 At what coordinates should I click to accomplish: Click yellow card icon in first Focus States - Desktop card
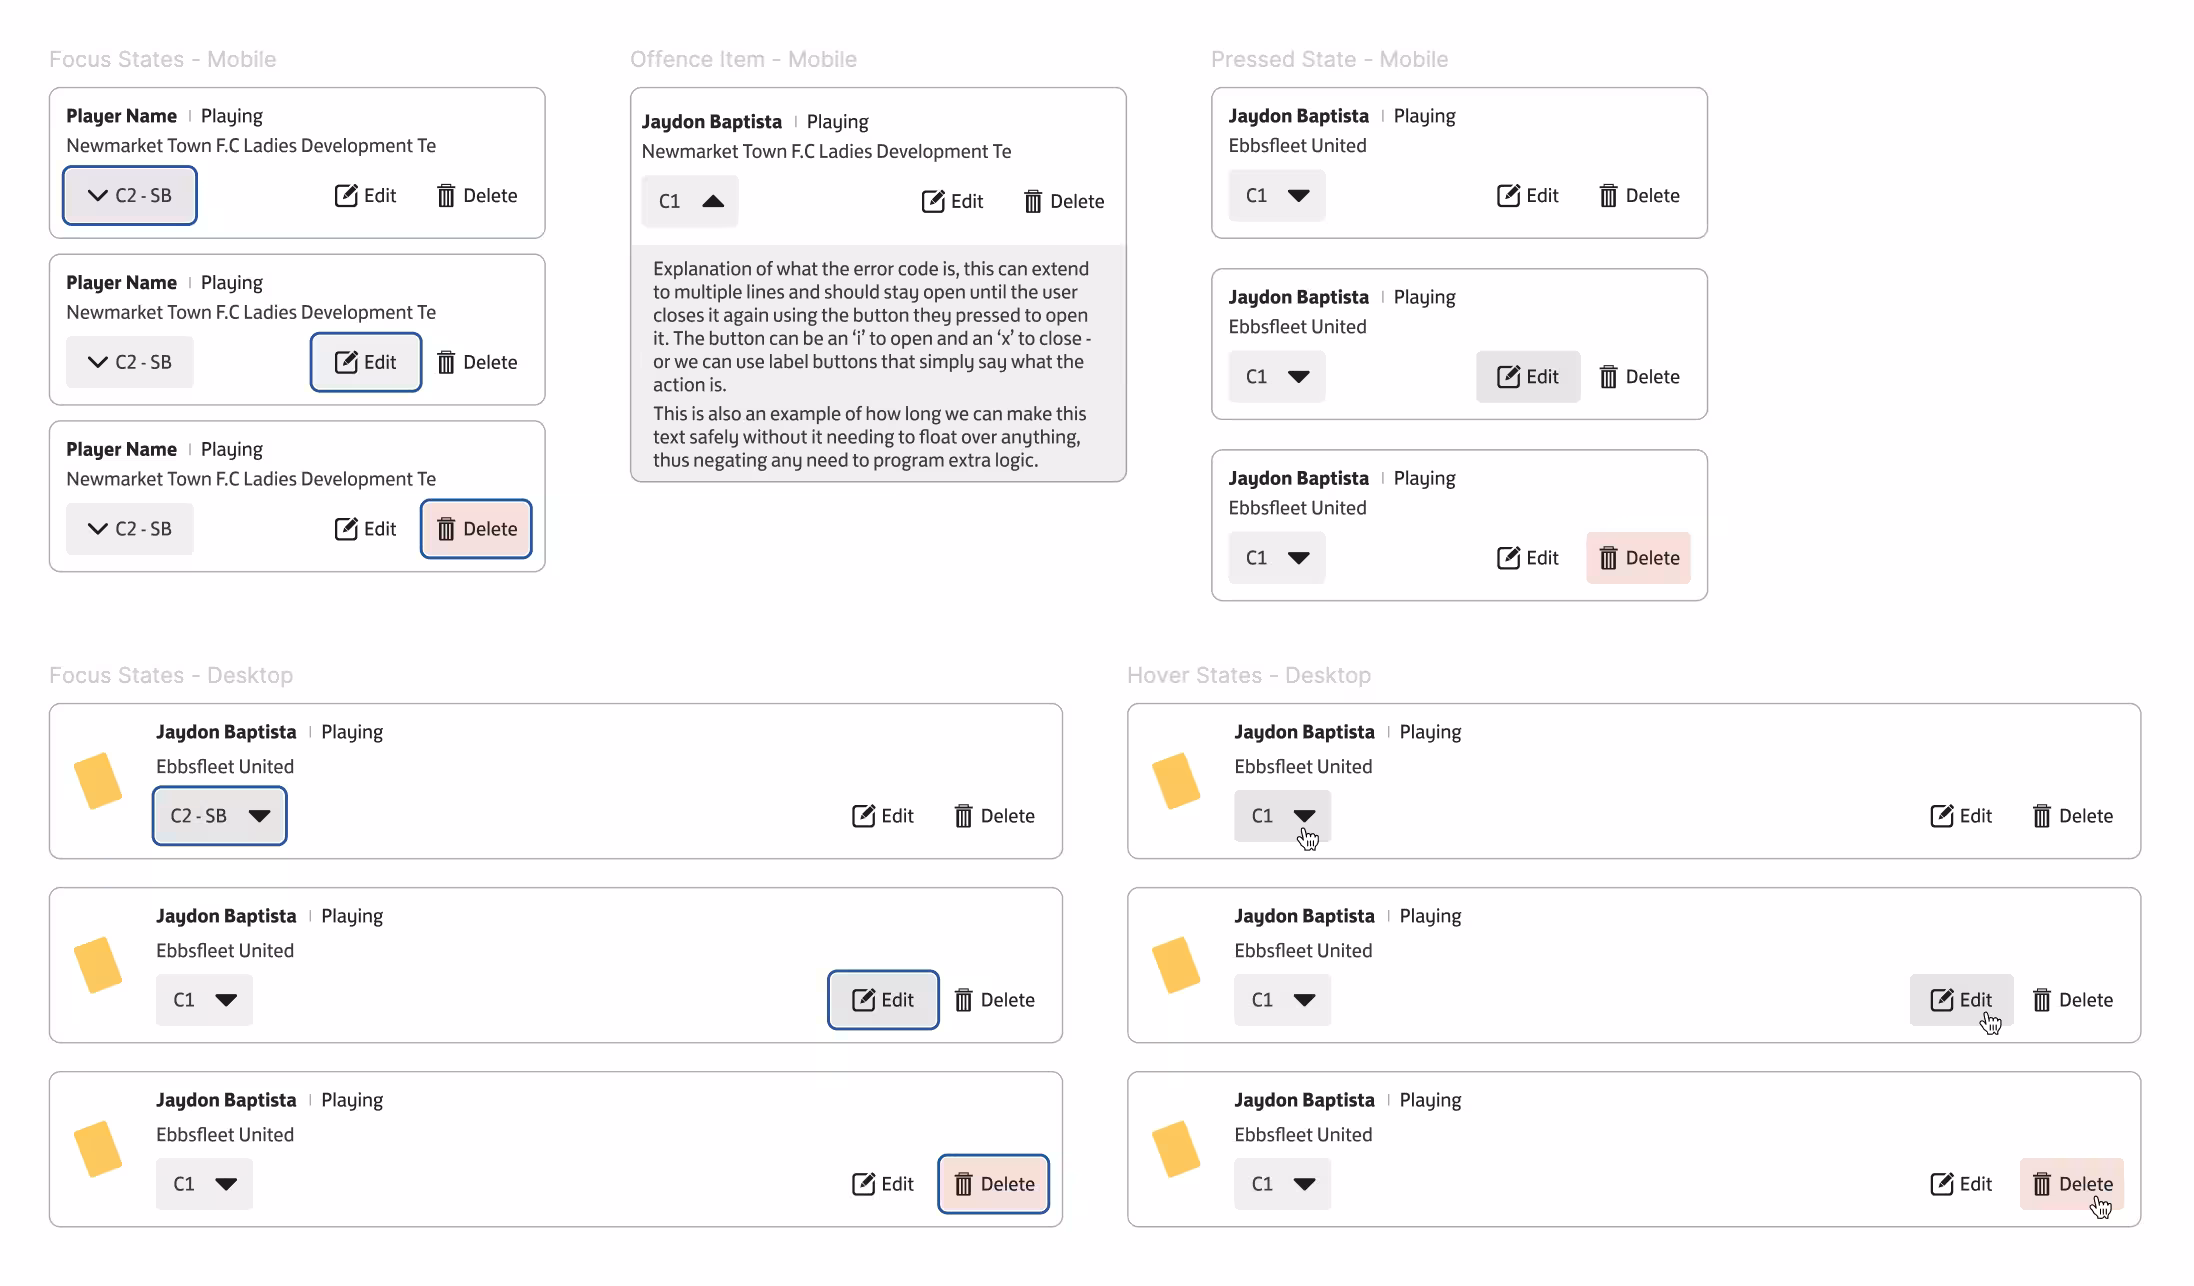[98, 780]
